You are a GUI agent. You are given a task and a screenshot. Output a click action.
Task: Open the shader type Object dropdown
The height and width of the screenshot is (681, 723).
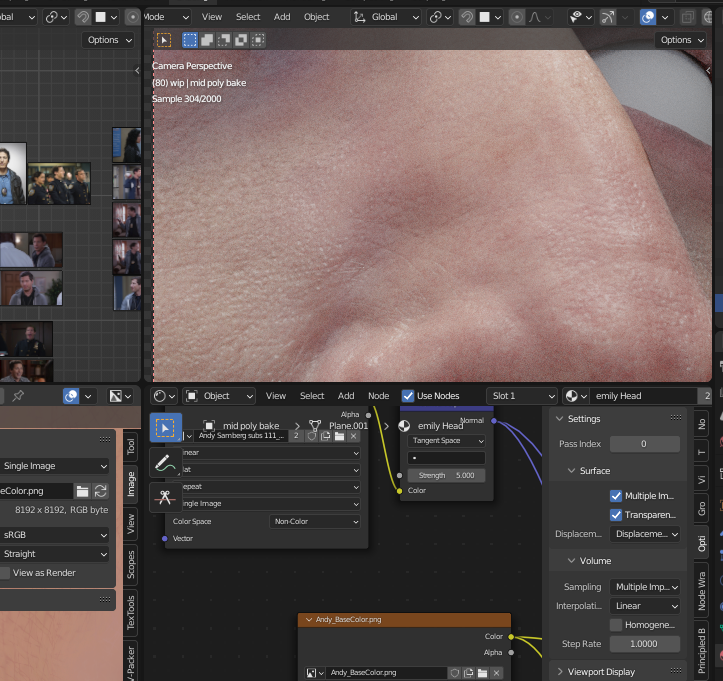click(x=219, y=396)
